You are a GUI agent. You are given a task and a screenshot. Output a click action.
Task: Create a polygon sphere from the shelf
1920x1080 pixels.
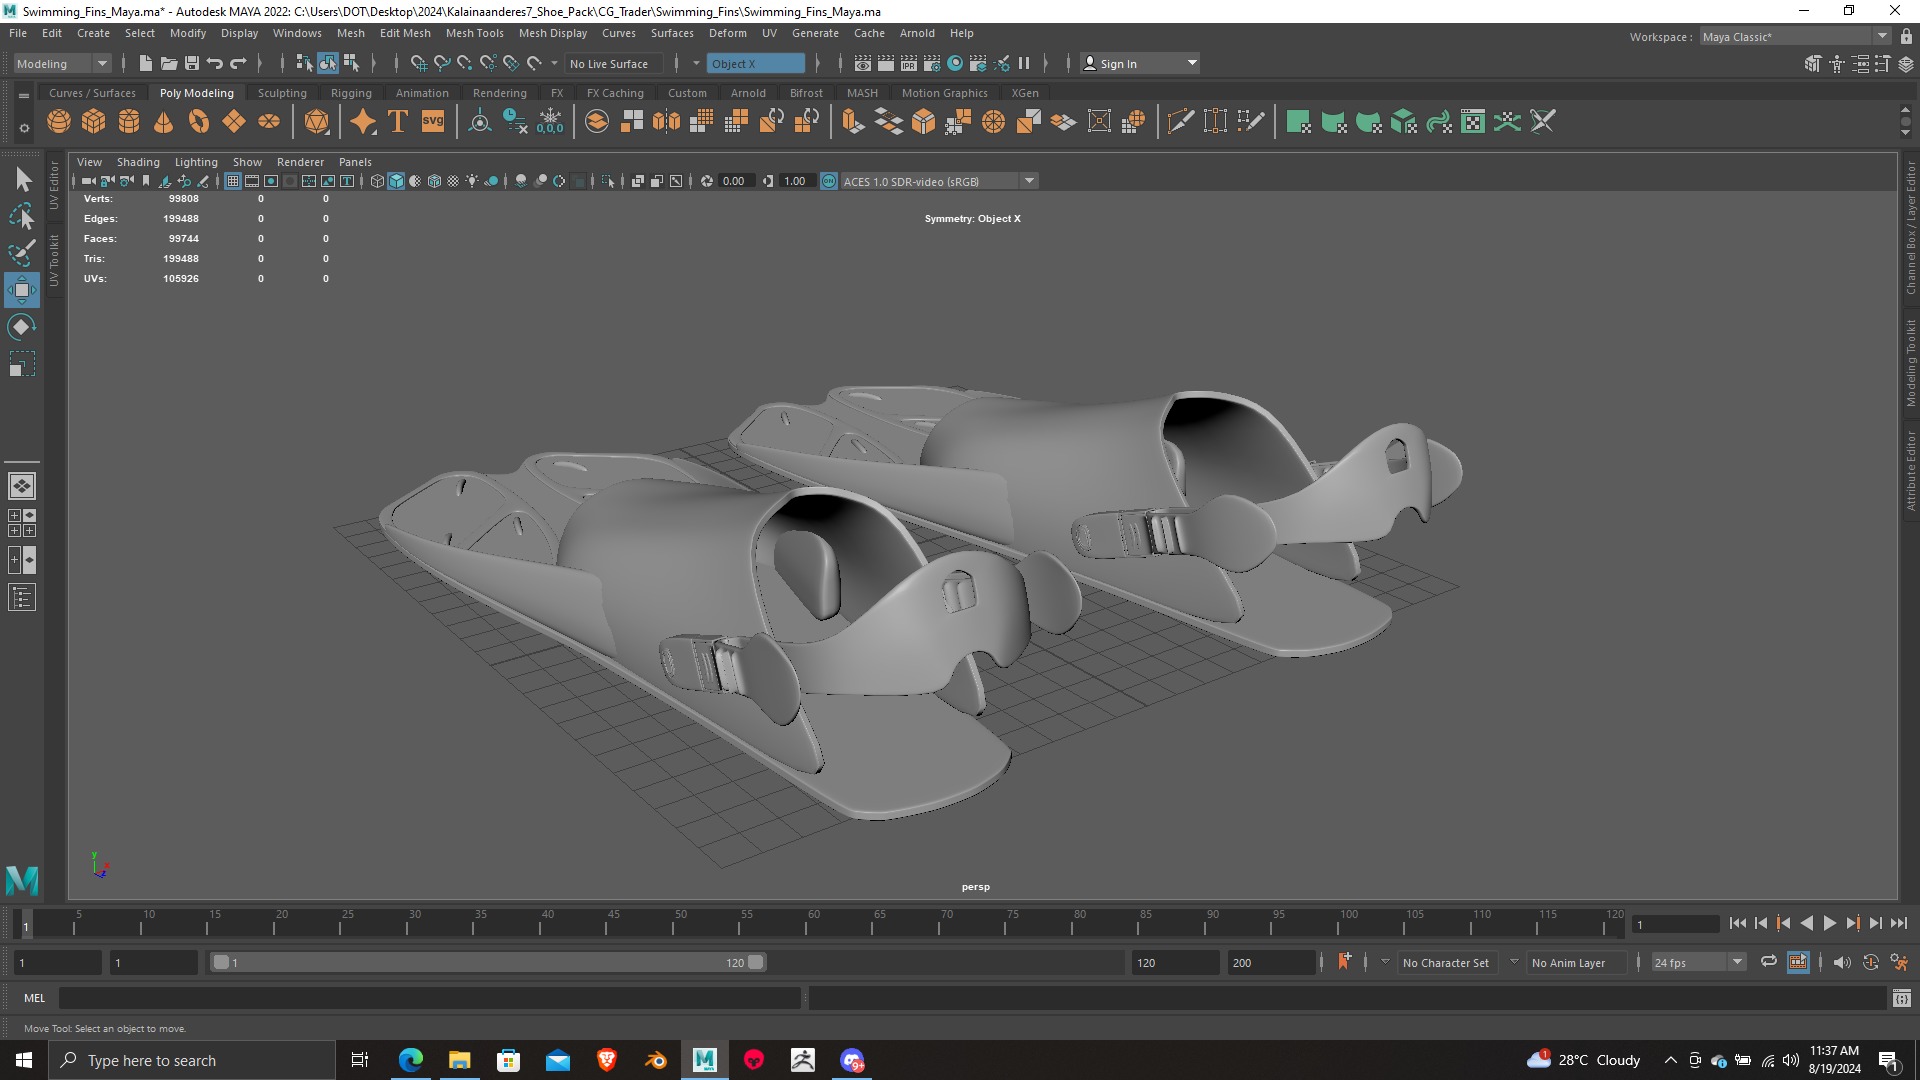pyautogui.click(x=59, y=122)
